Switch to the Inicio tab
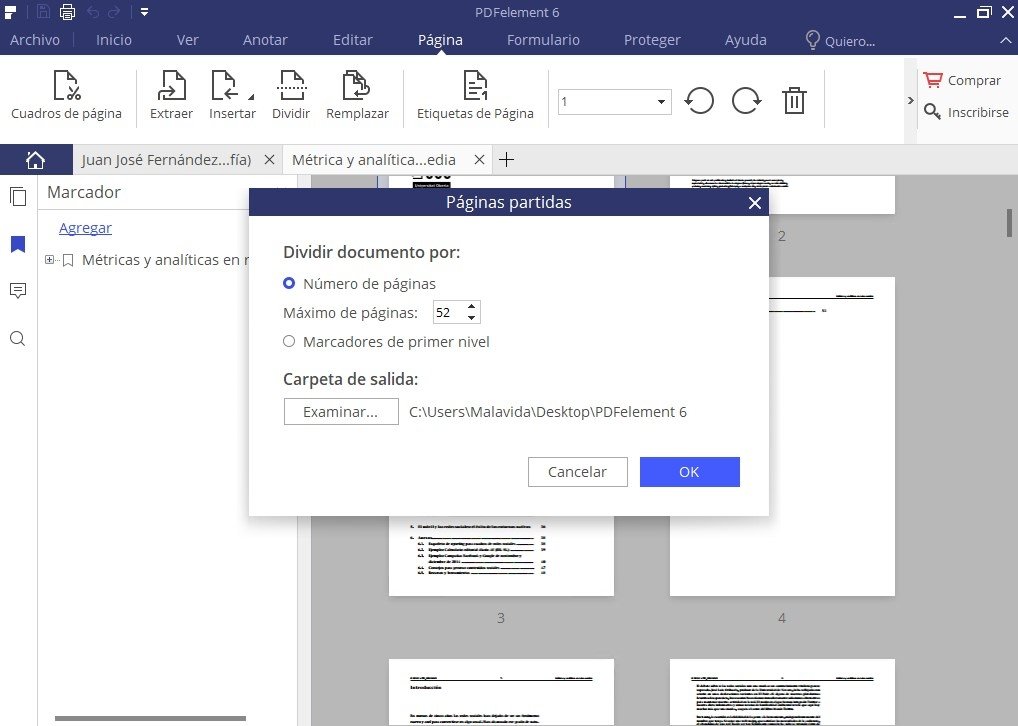This screenshot has height=726, width=1018. point(114,40)
